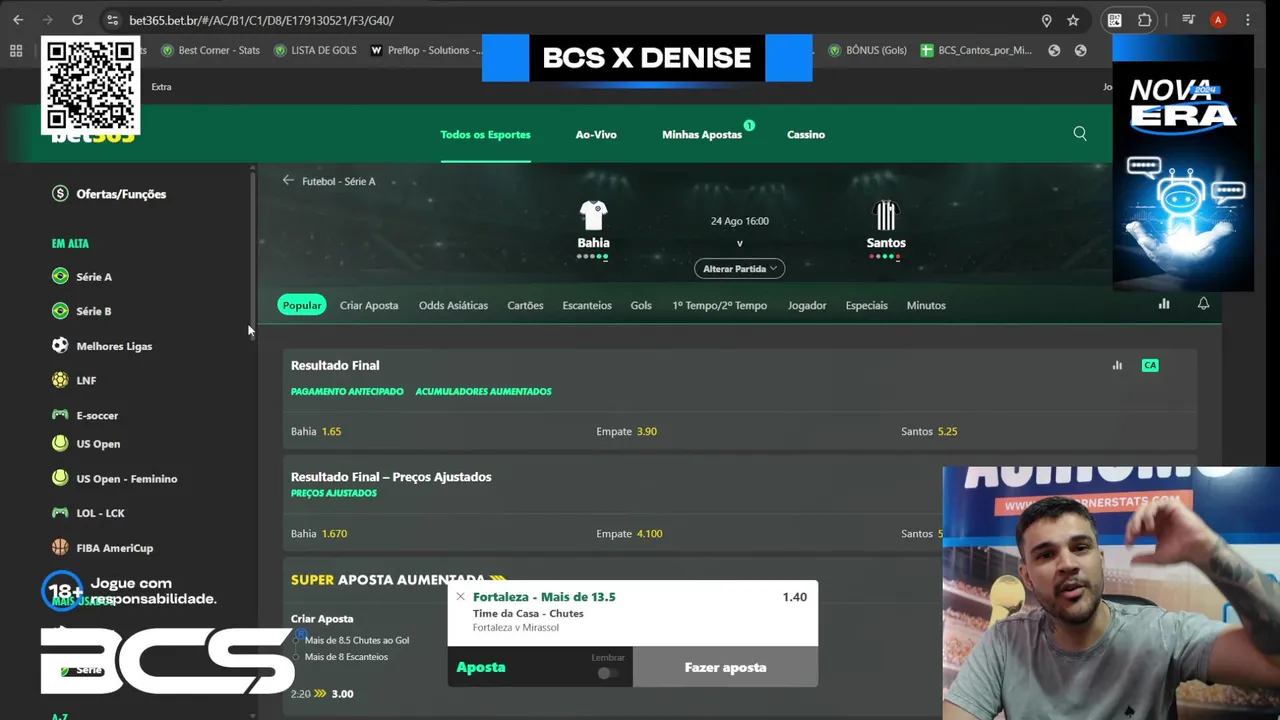Go back using Futebol - Série A arrow
The height and width of the screenshot is (720, 1280).
coord(288,181)
